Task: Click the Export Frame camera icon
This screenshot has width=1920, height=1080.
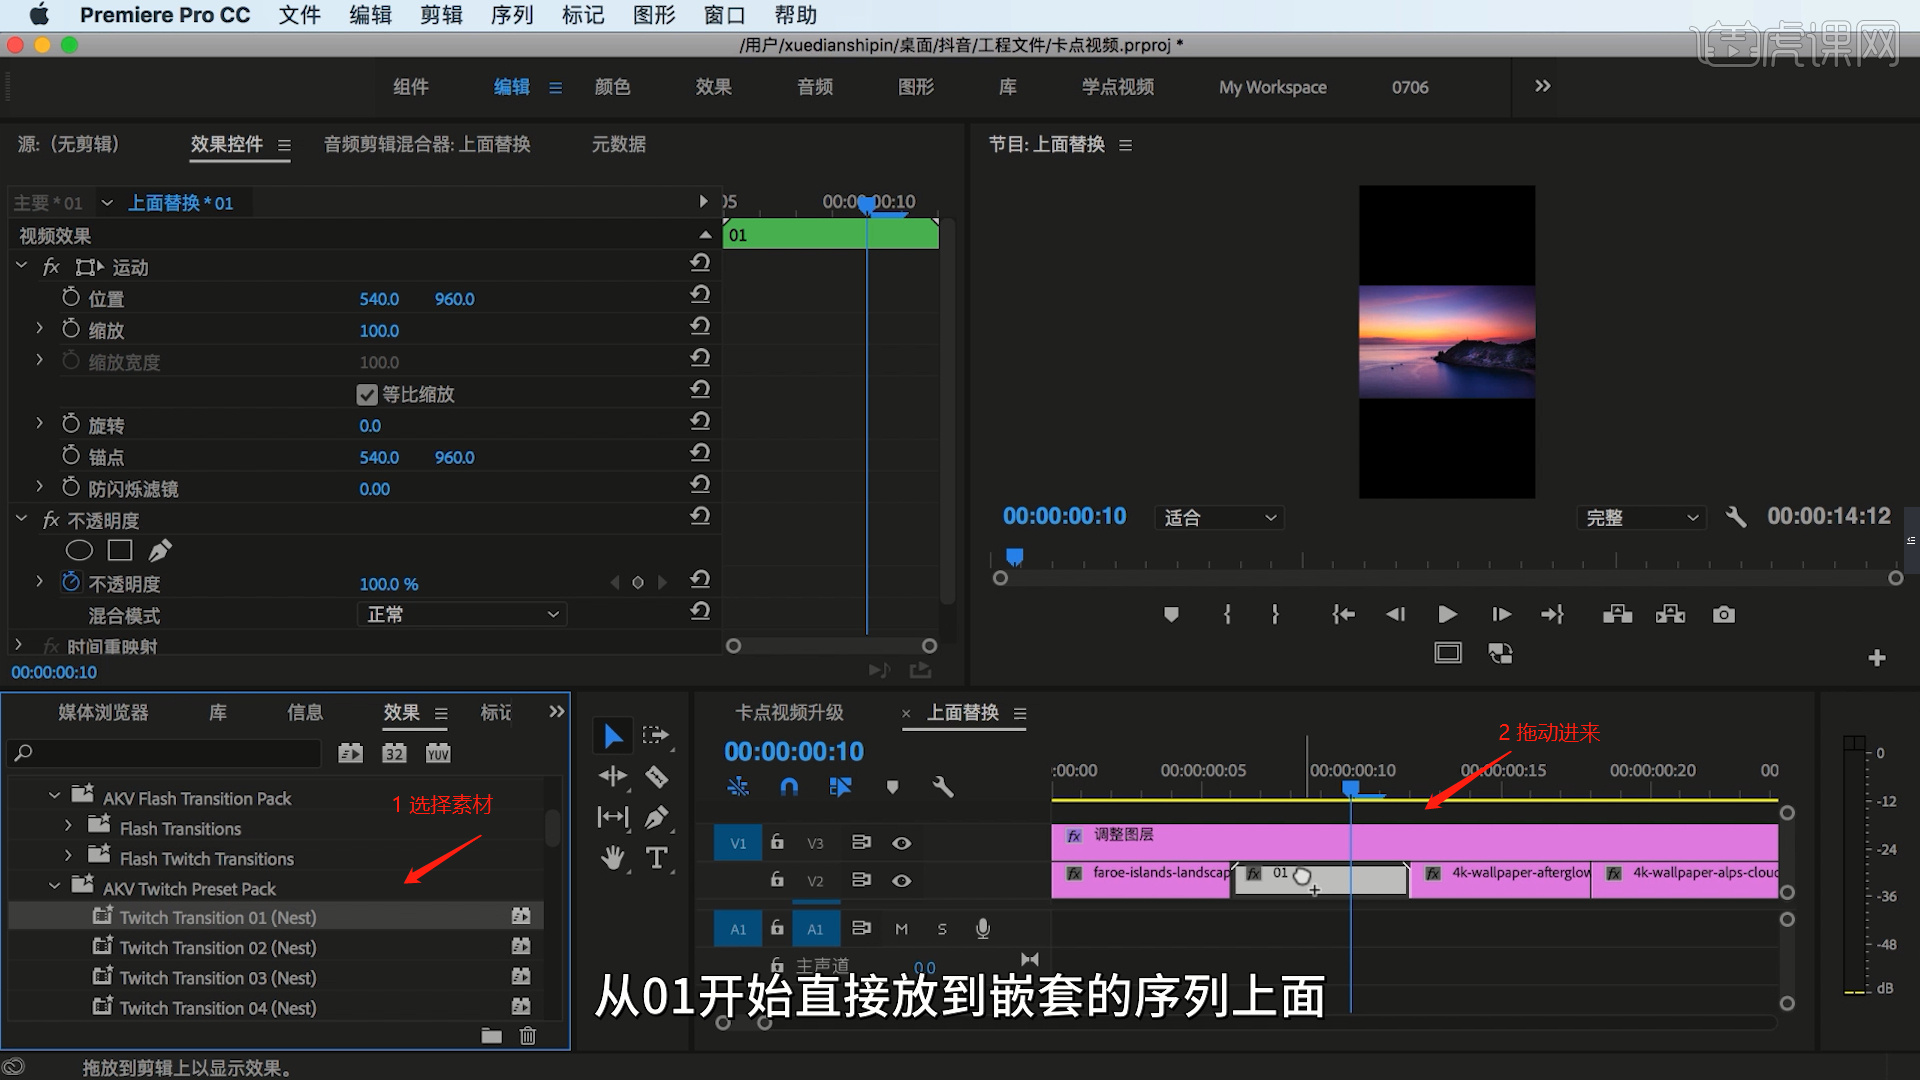Action: click(1723, 614)
